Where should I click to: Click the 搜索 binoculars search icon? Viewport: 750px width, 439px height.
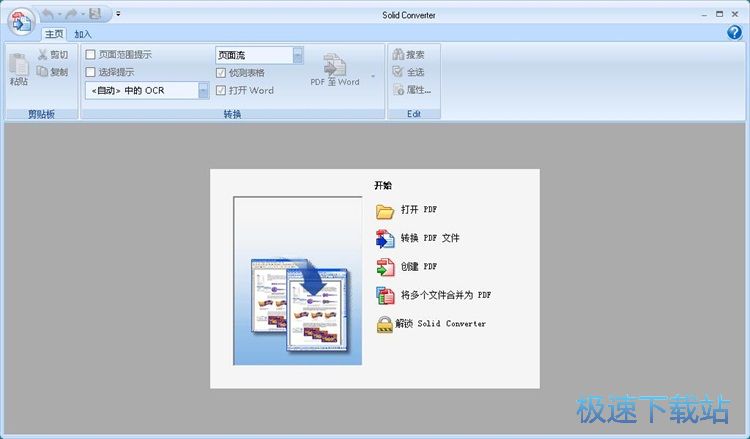click(x=398, y=55)
